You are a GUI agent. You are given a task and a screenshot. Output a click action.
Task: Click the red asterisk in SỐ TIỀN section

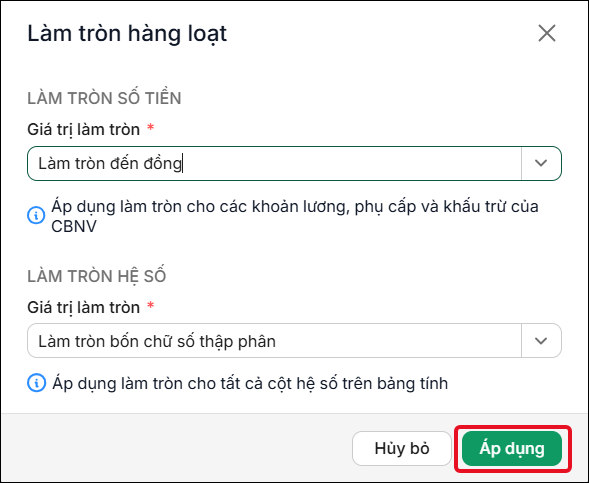pos(151,127)
